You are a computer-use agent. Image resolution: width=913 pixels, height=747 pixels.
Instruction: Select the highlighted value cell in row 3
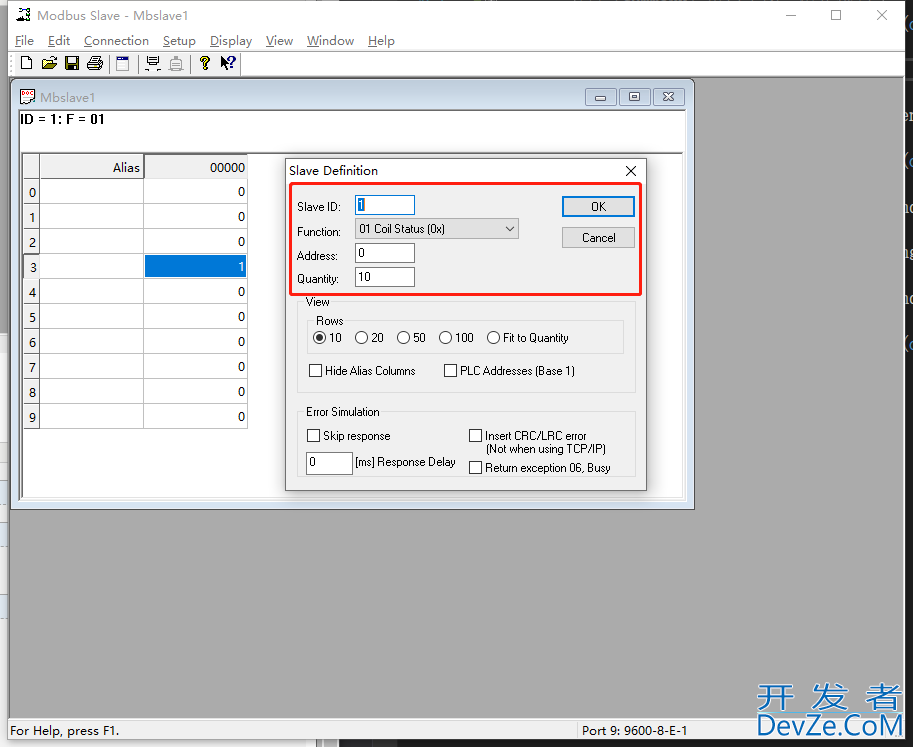pyautogui.click(x=195, y=267)
